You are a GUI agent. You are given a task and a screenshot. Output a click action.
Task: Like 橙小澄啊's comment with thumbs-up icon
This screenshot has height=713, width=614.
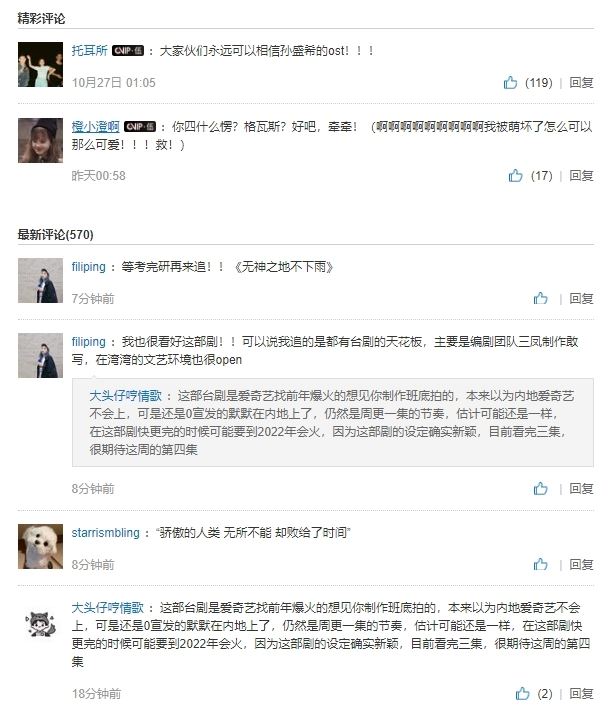(515, 176)
